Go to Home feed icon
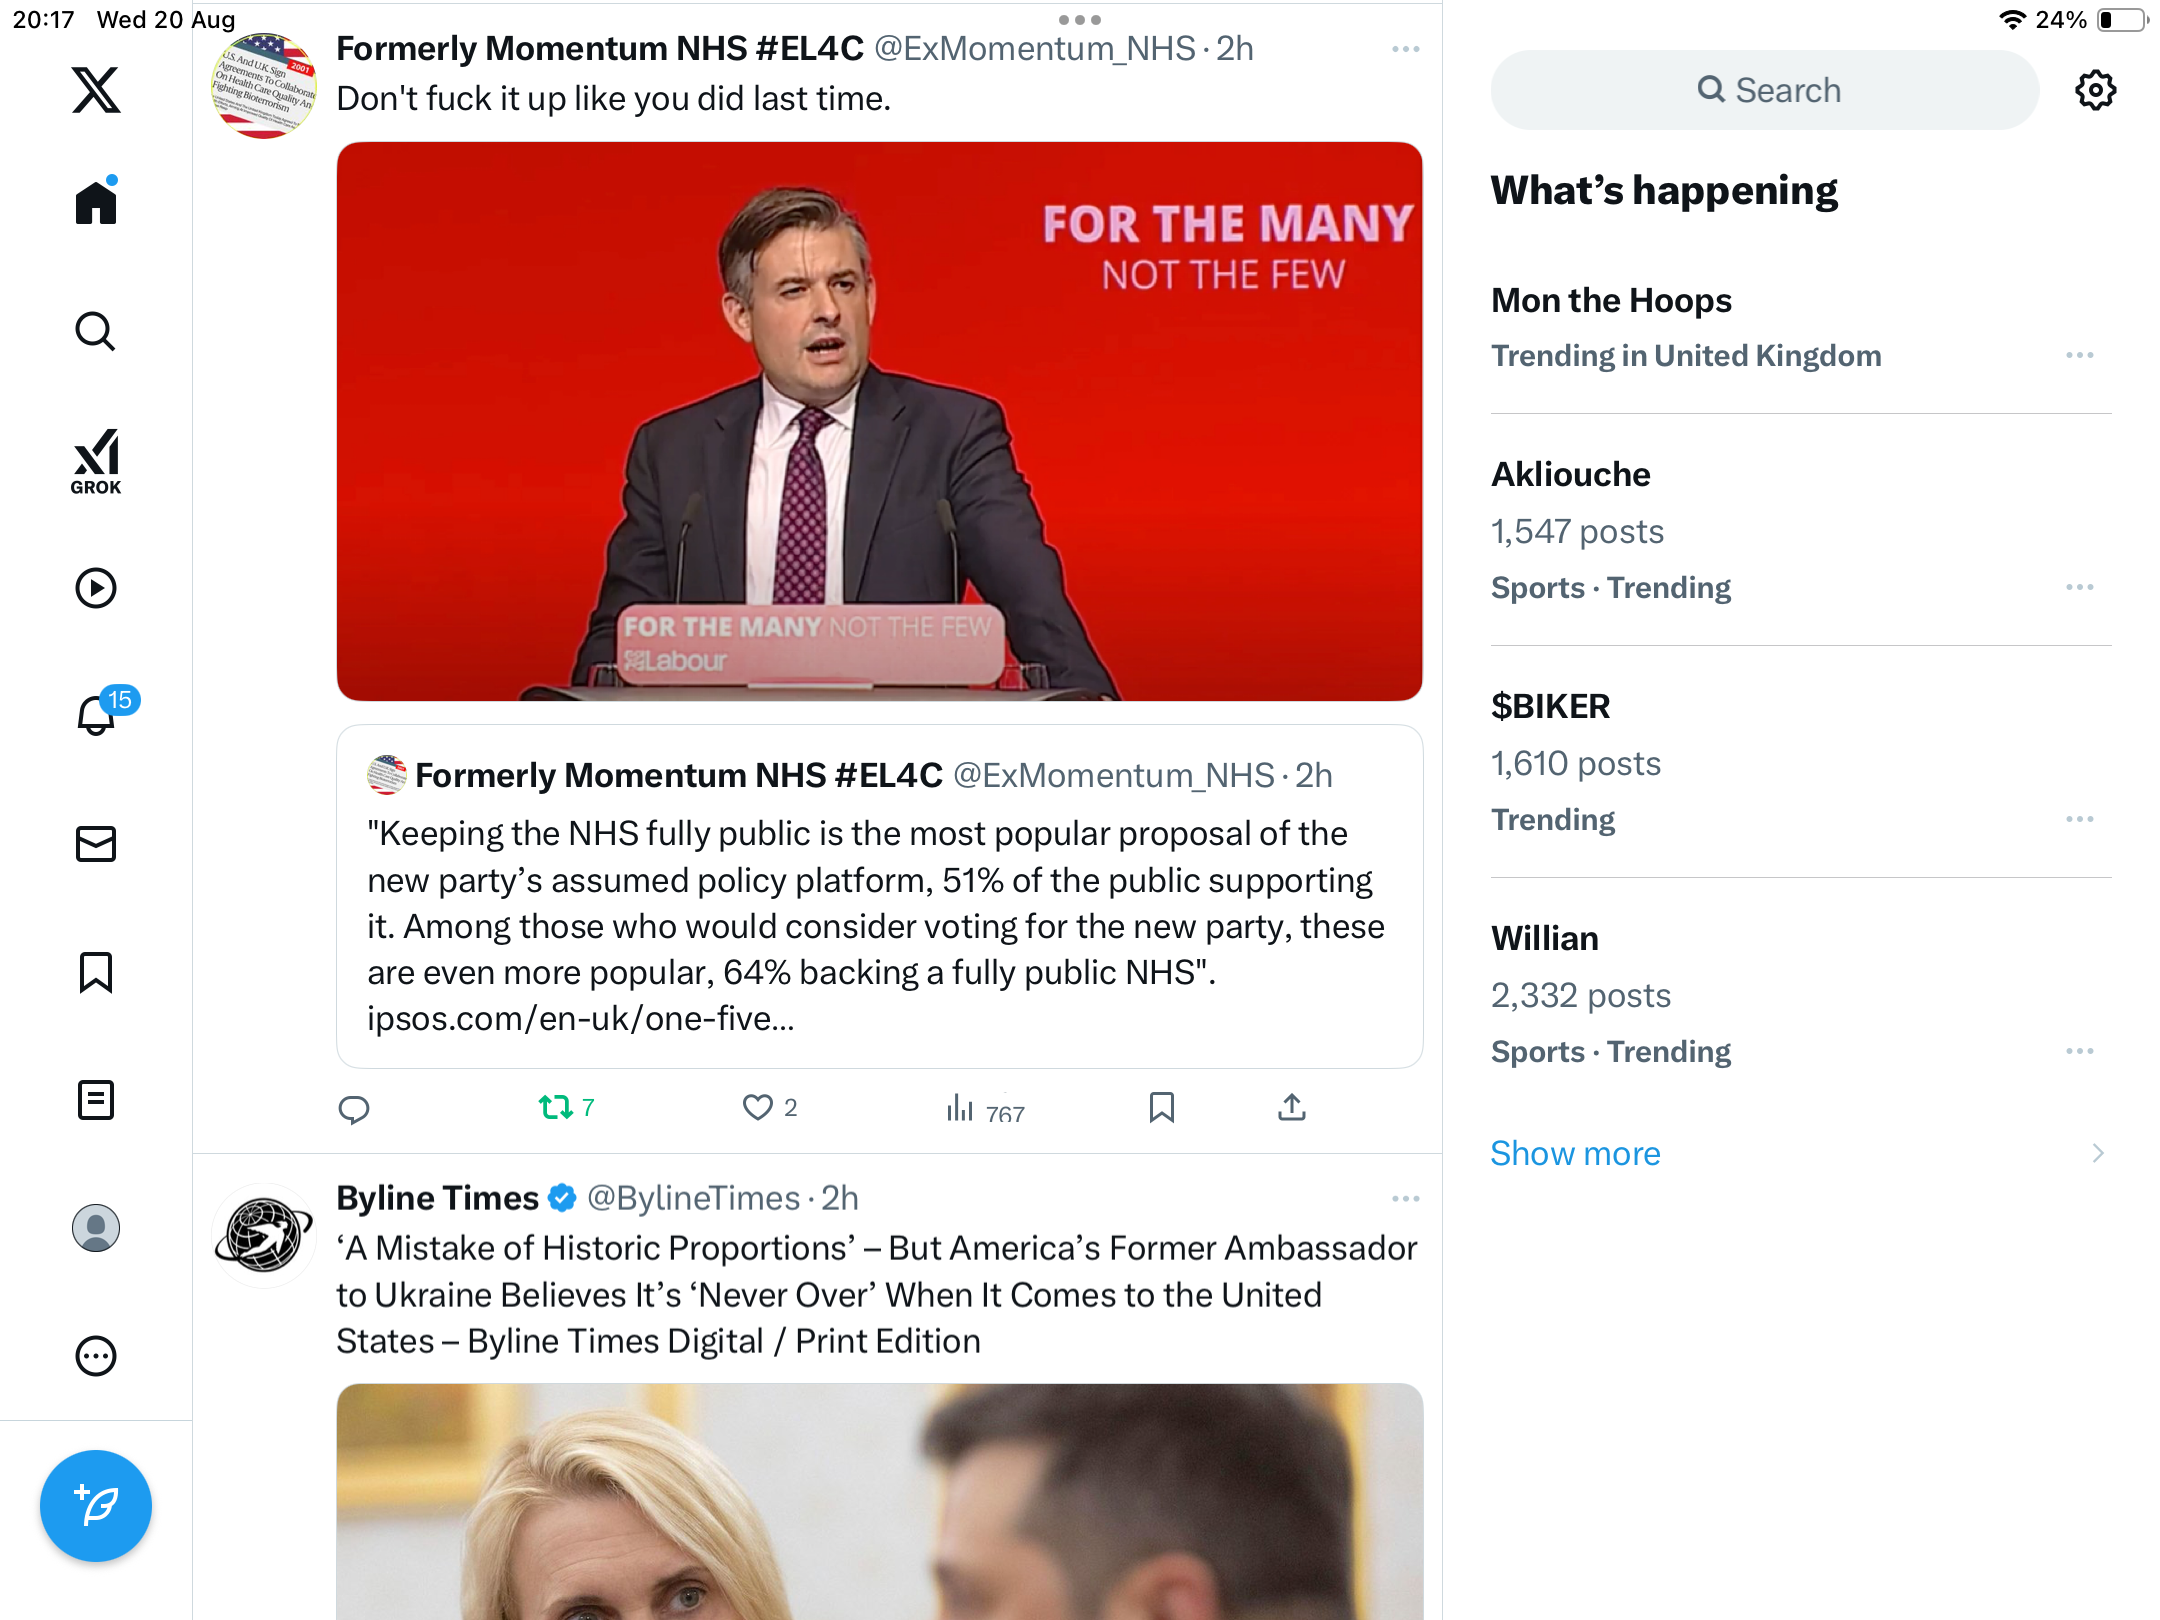The height and width of the screenshot is (1620, 2160). tap(96, 203)
